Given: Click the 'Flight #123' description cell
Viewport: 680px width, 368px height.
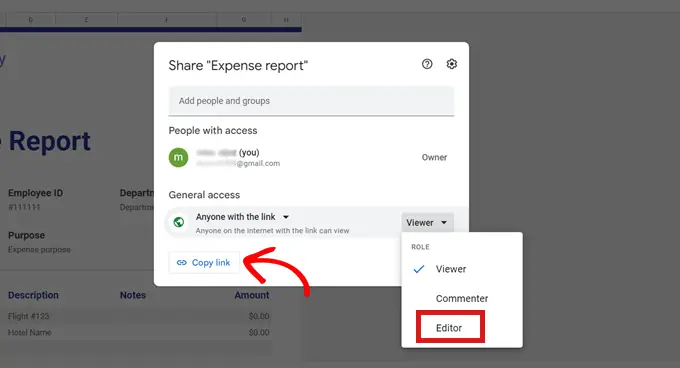Looking at the screenshot, I should [29, 316].
